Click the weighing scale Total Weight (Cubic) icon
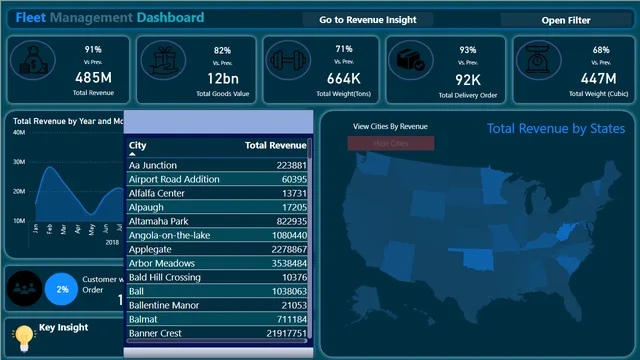The width and height of the screenshot is (640, 360). [x=538, y=60]
